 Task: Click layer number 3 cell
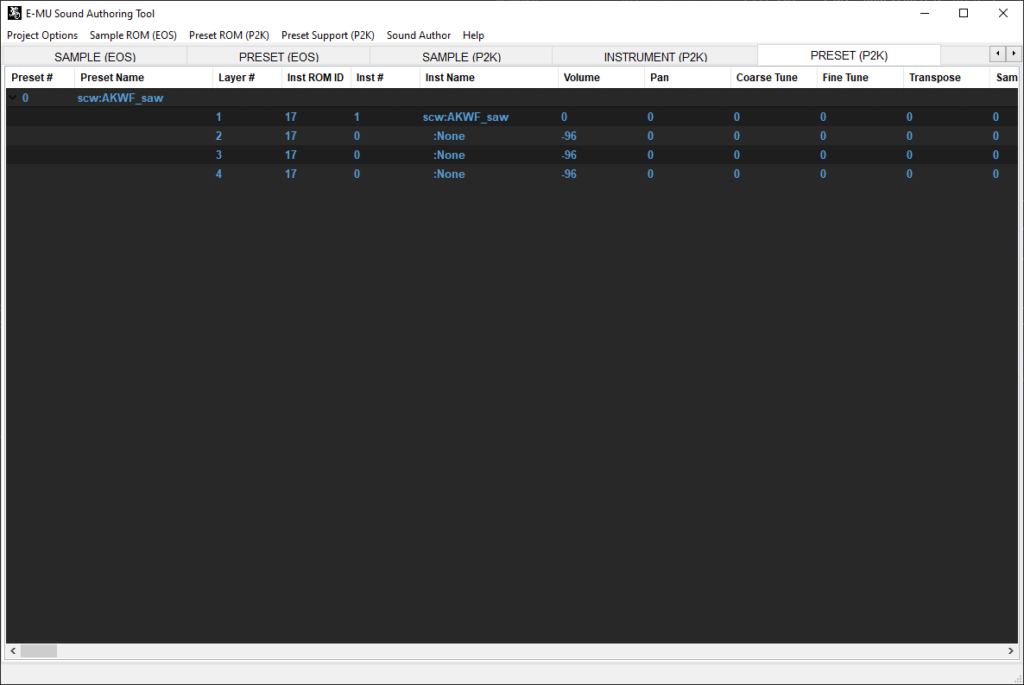219,155
